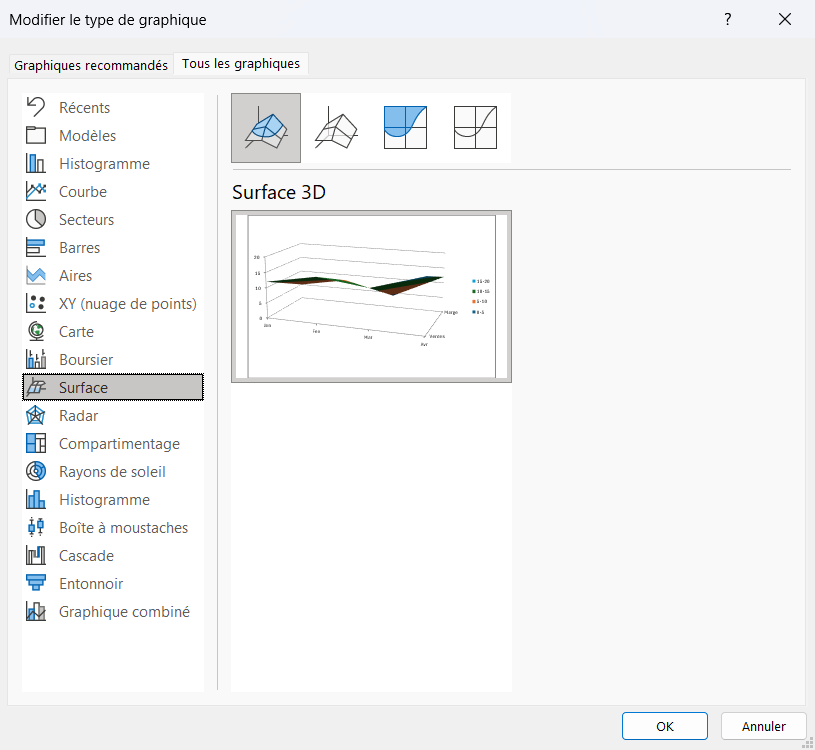
Task: Select Entonnoir in the chart list
Action: (x=91, y=584)
